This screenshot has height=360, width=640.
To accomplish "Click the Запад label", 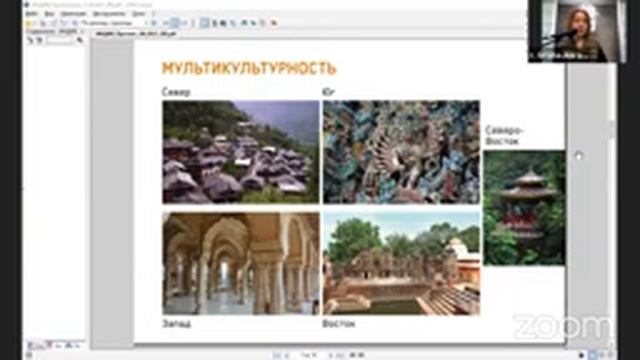I will [x=177, y=324].
